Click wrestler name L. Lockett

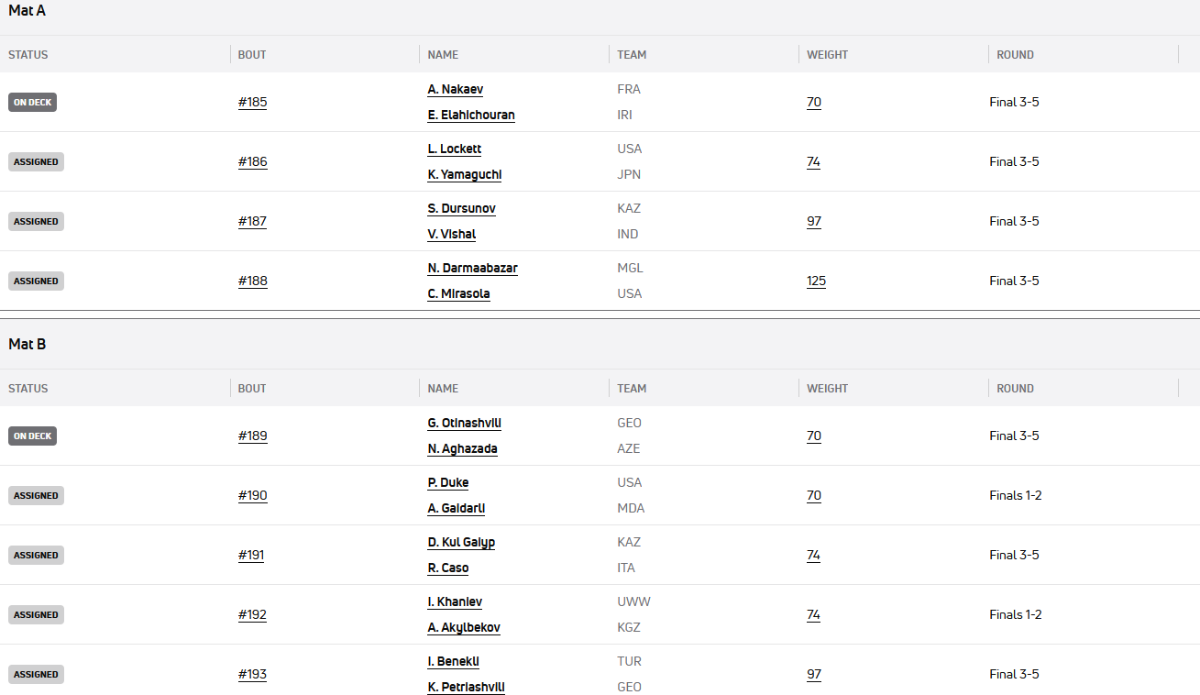tap(454, 149)
